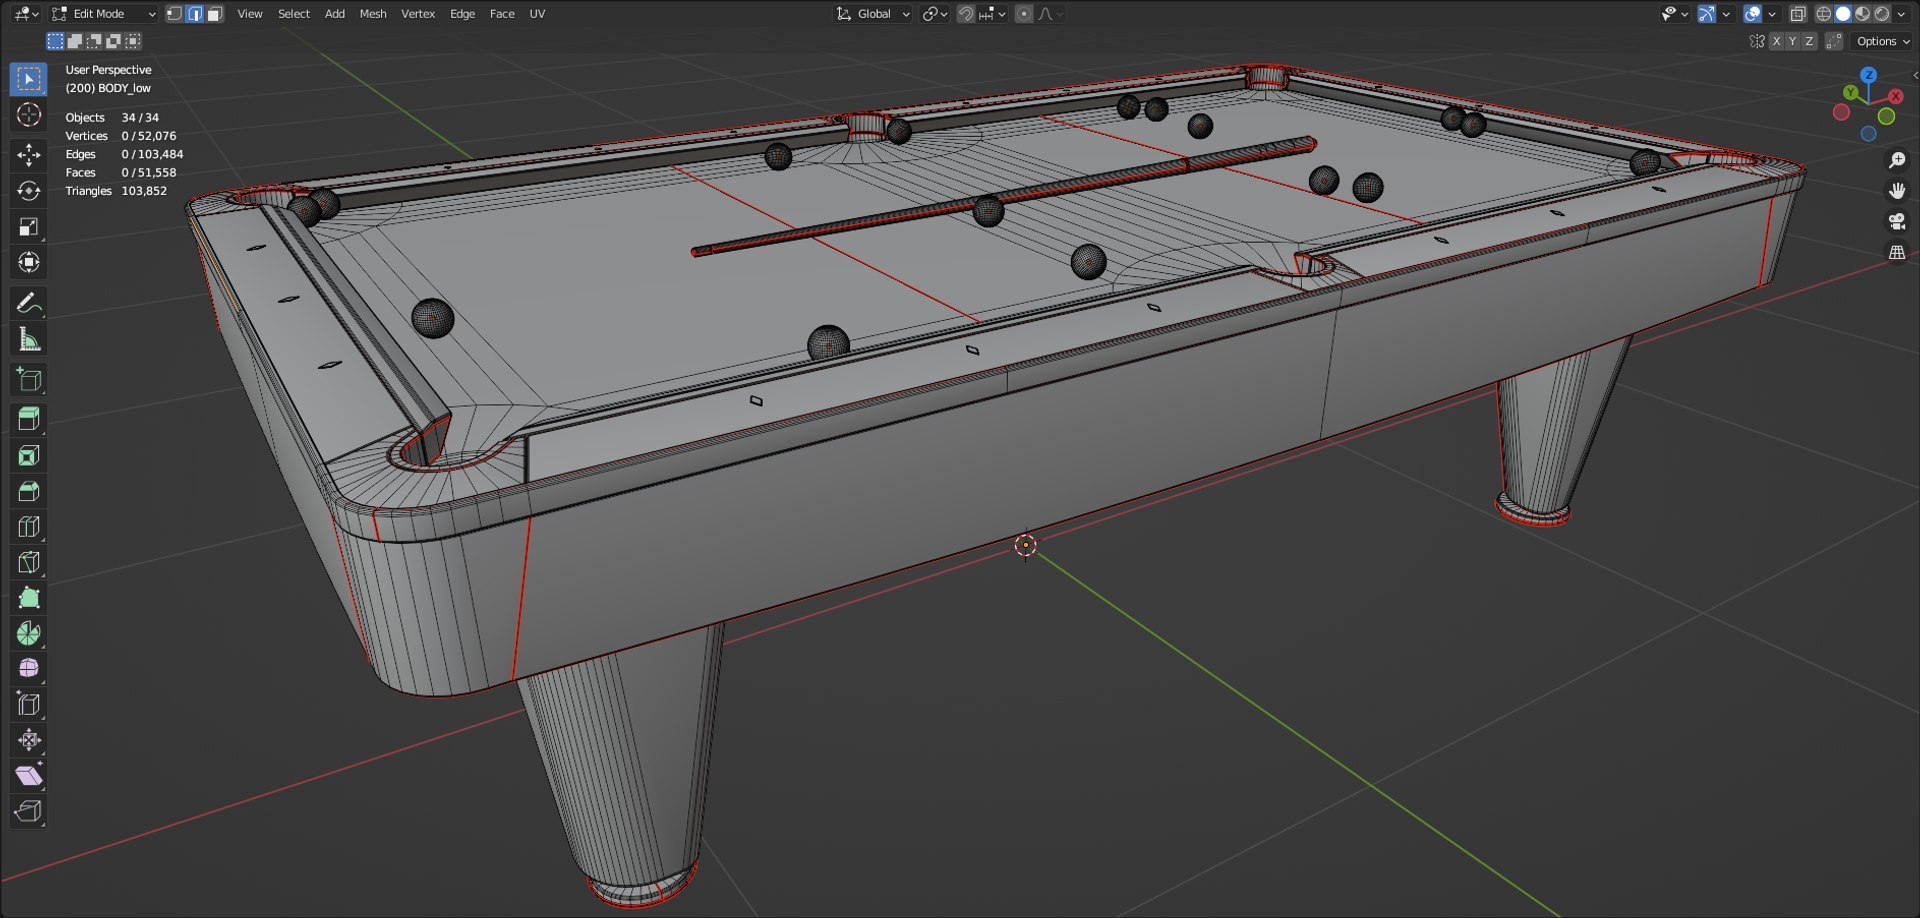Toggle X axis mirror
1920x918 pixels.
click(1776, 41)
